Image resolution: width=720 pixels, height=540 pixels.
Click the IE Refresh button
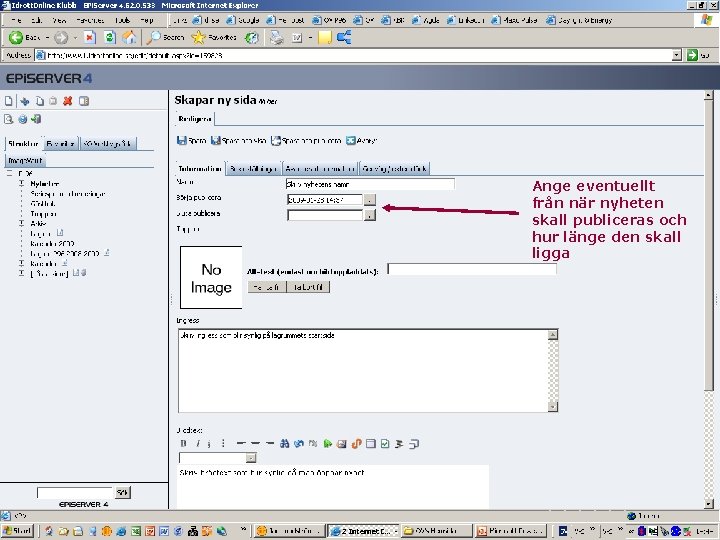tap(109, 38)
